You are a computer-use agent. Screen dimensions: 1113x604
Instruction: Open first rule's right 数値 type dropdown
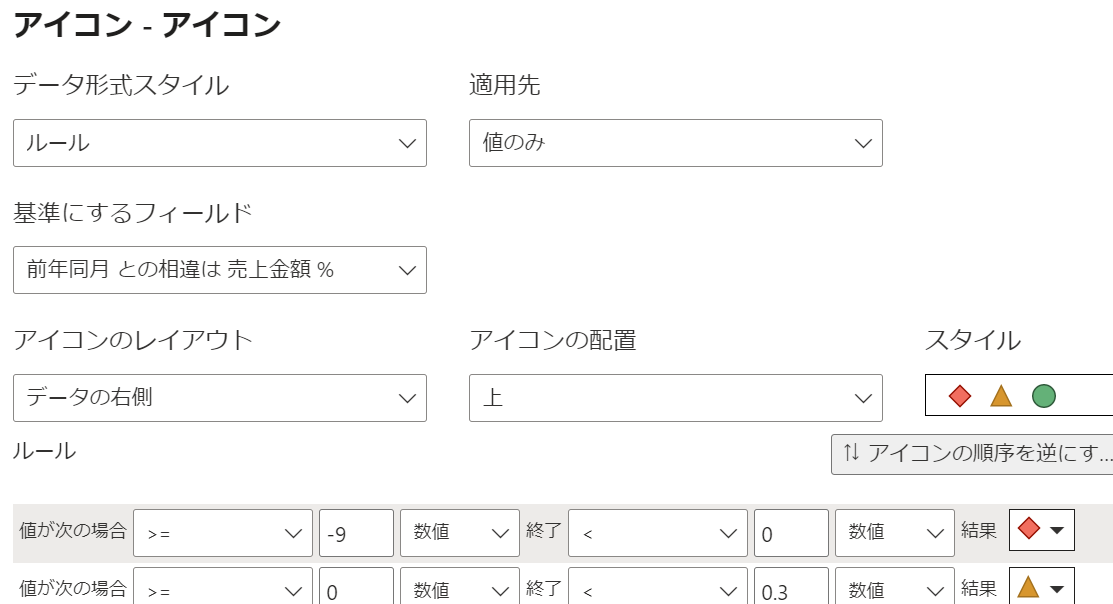(895, 533)
